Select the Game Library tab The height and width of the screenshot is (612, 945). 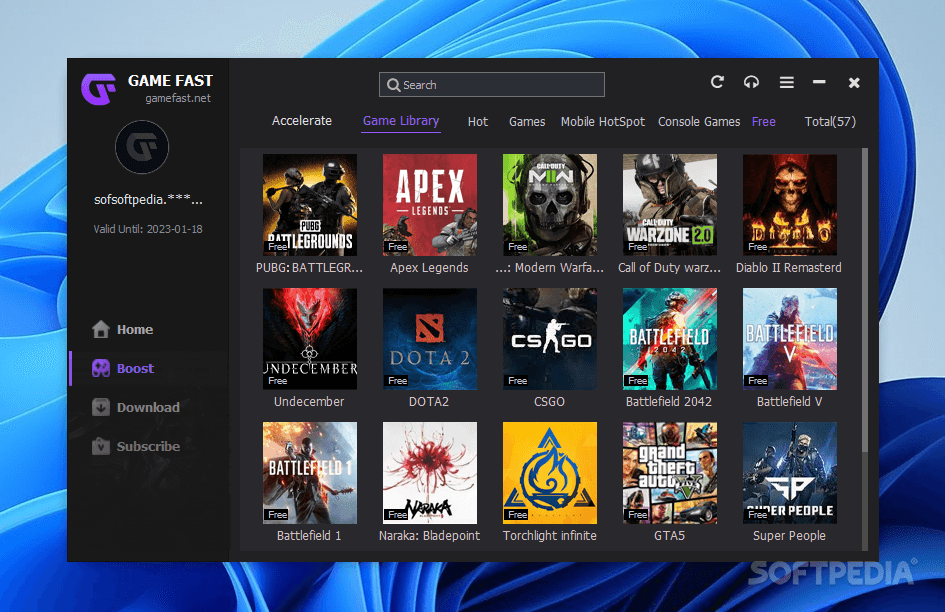click(x=401, y=121)
